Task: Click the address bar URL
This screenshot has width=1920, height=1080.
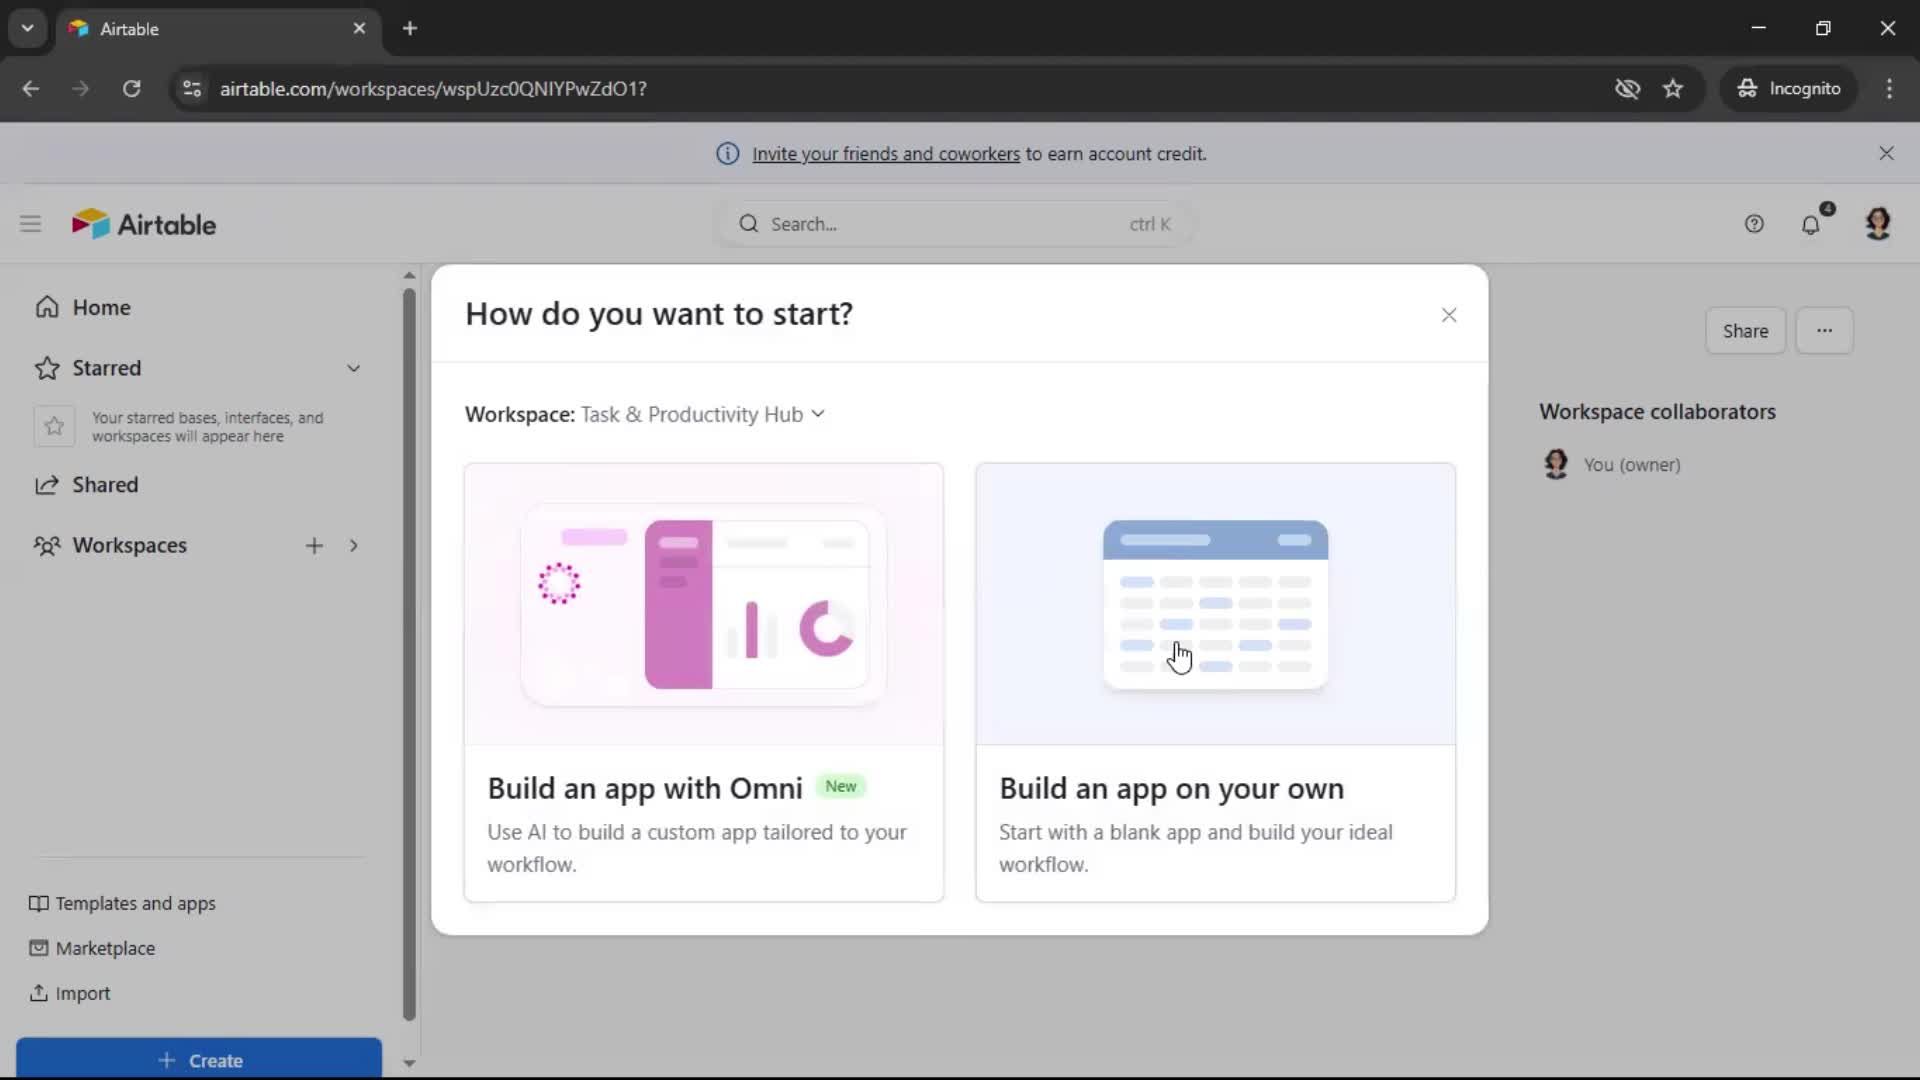Action: click(433, 88)
